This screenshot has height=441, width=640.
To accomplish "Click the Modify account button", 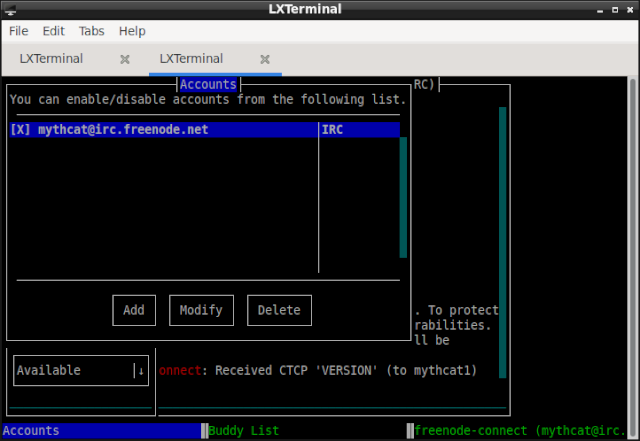I will coord(201,310).
